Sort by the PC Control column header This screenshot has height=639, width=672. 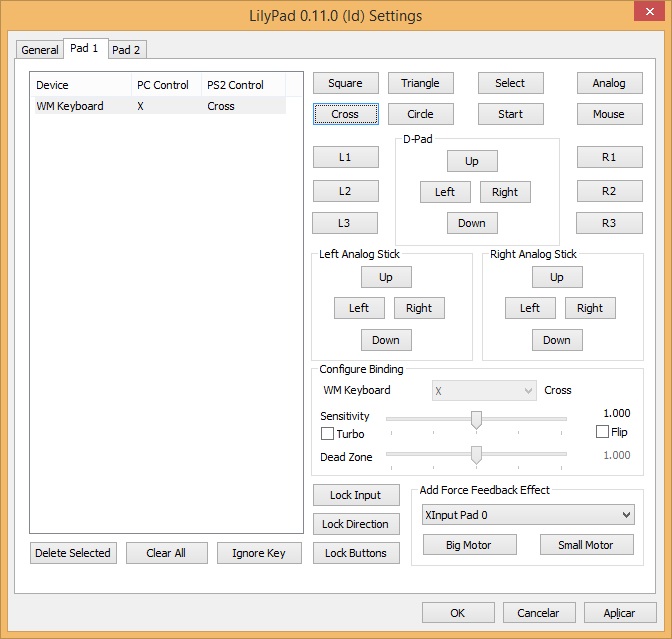(166, 85)
